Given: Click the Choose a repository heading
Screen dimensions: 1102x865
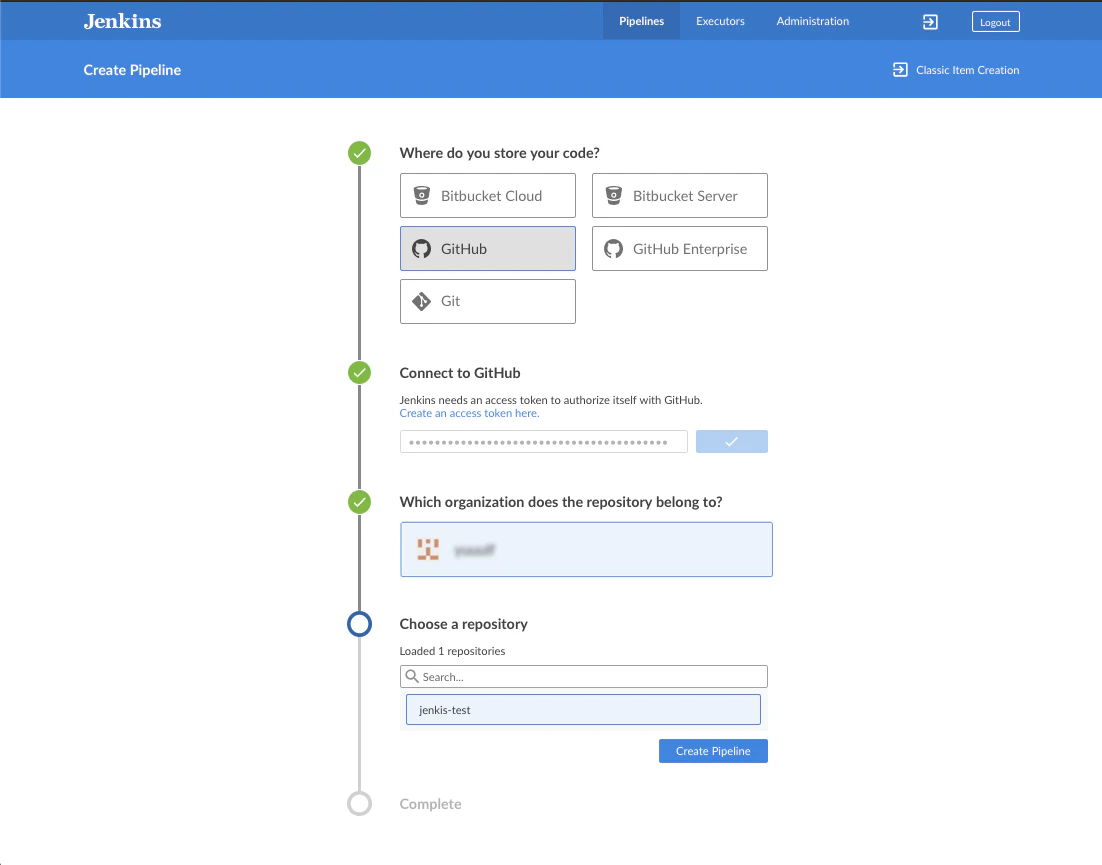Looking at the screenshot, I should click(463, 624).
